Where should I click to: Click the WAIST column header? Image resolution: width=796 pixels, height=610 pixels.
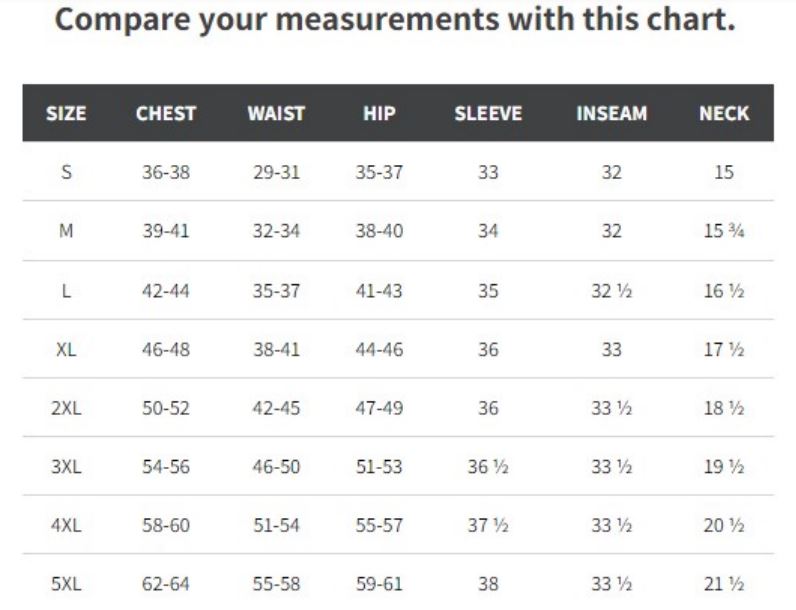(276, 113)
